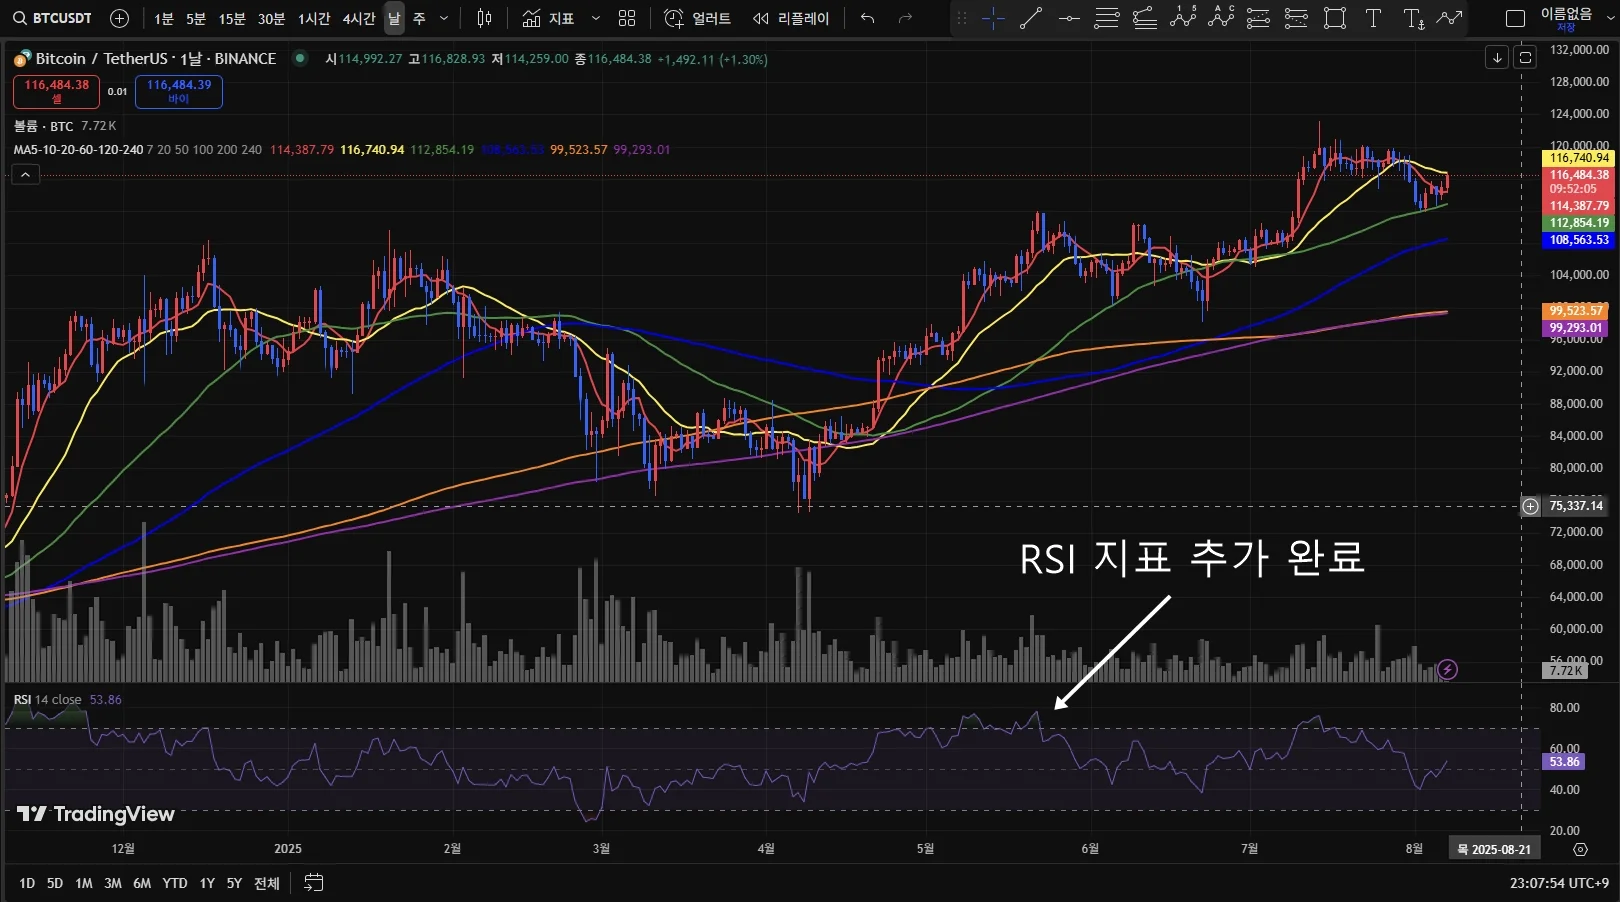Image resolution: width=1620 pixels, height=902 pixels.
Task: Open symbol search for BTCUSDT
Action: [52, 18]
